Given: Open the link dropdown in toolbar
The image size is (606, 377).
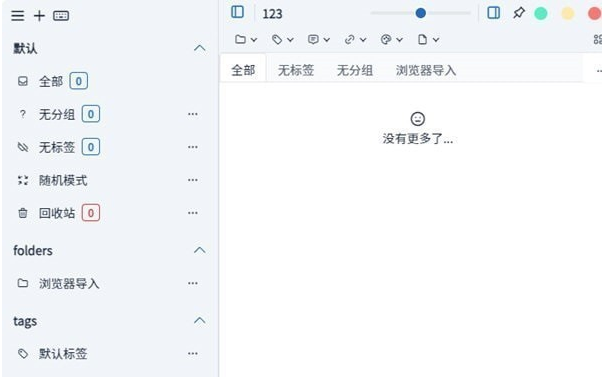Looking at the screenshot, I should coord(355,39).
